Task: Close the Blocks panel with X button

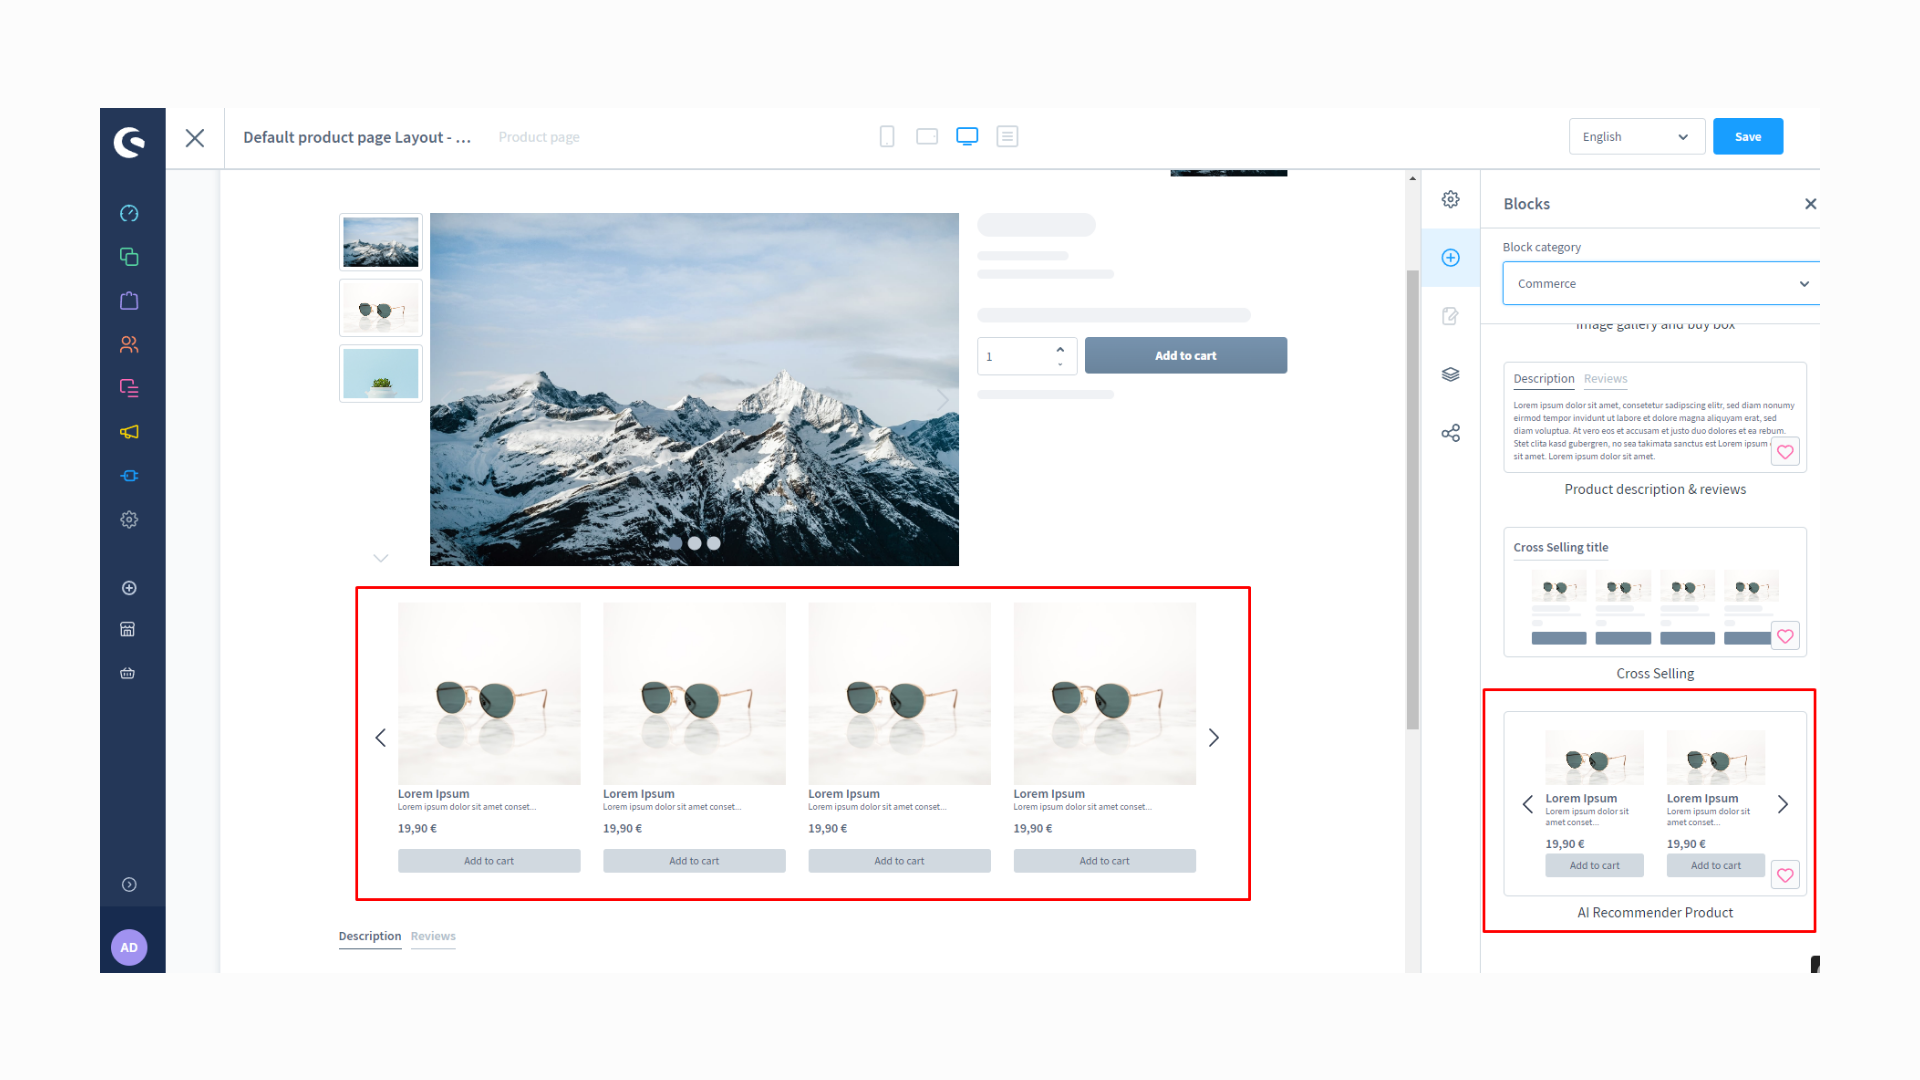Action: pos(1811,203)
